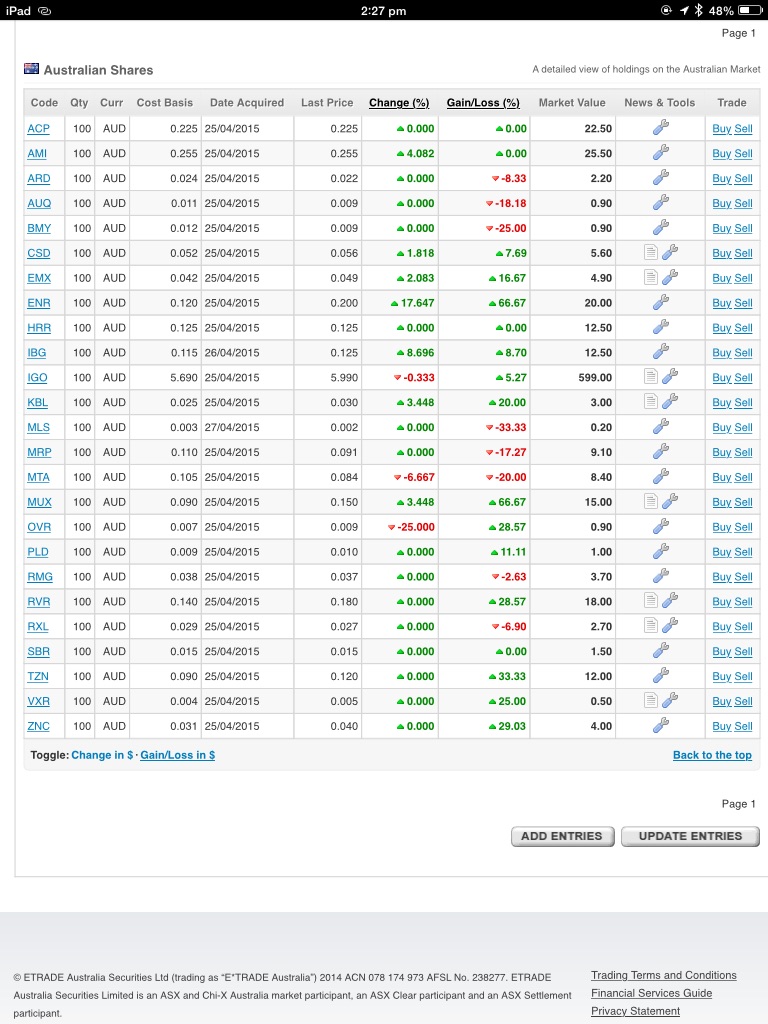768x1024 pixels.
Task: Open tools wrench icon for ZNC row
Action: pos(661,725)
